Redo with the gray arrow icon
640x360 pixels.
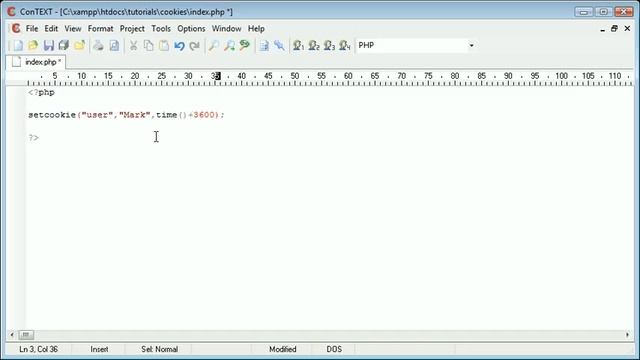[x=195, y=45]
